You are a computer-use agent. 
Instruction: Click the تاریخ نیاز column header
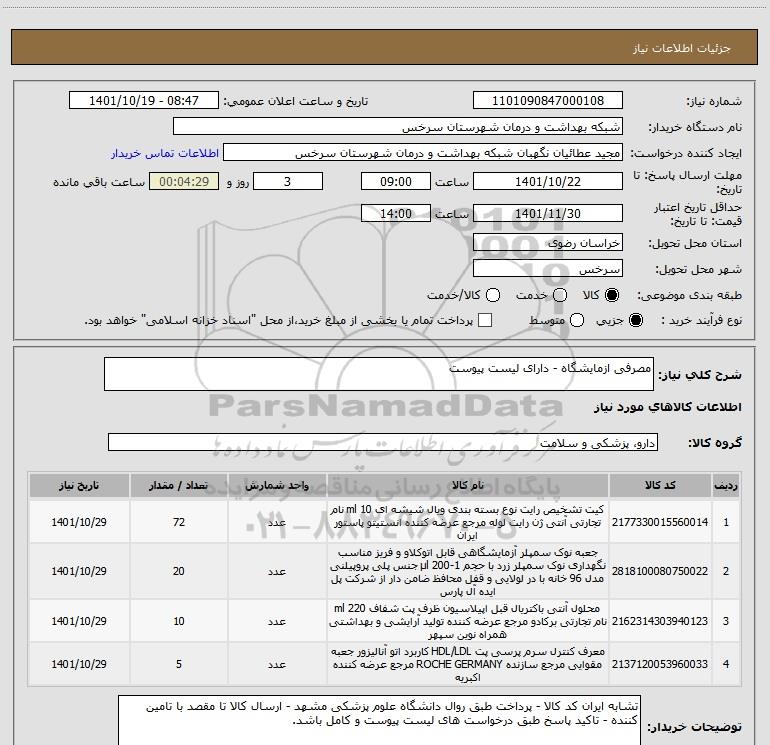click(79, 486)
